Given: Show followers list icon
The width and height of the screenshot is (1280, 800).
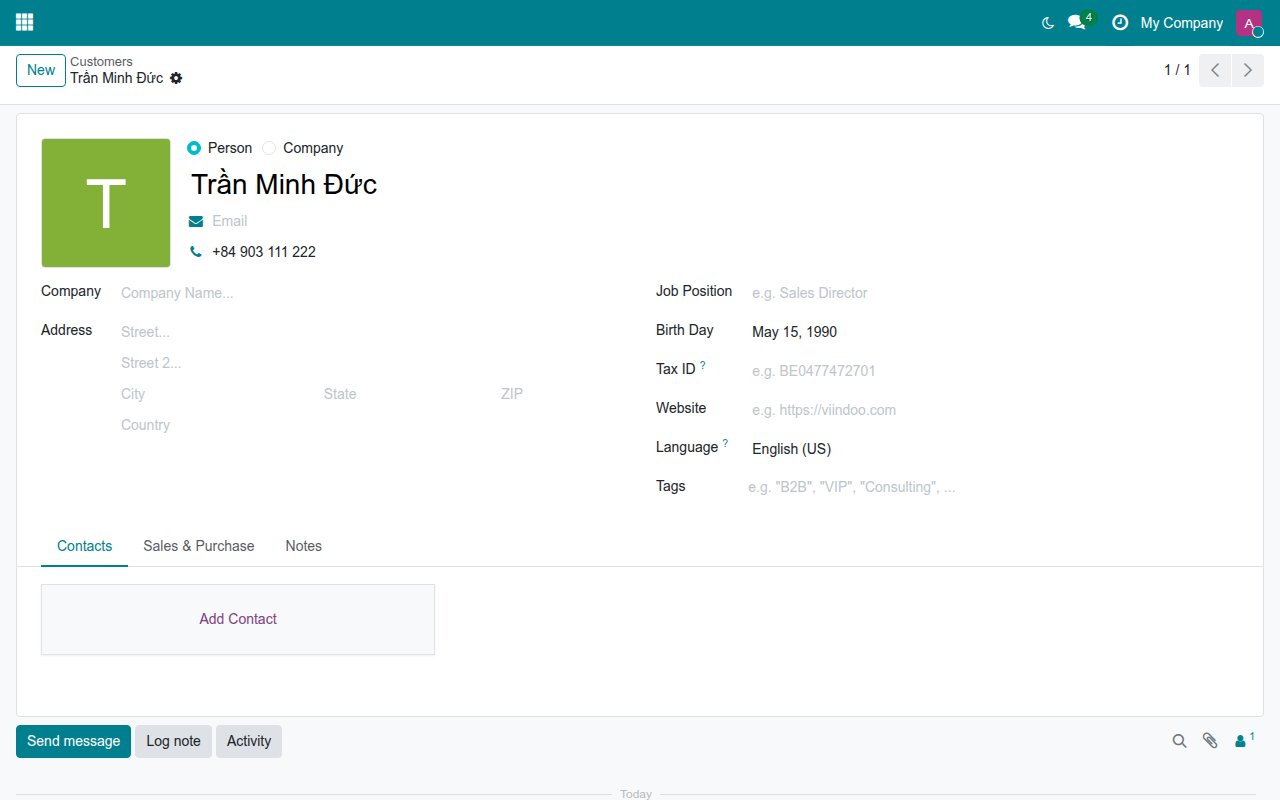Looking at the screenshot, I should (x=1244, y=740).
